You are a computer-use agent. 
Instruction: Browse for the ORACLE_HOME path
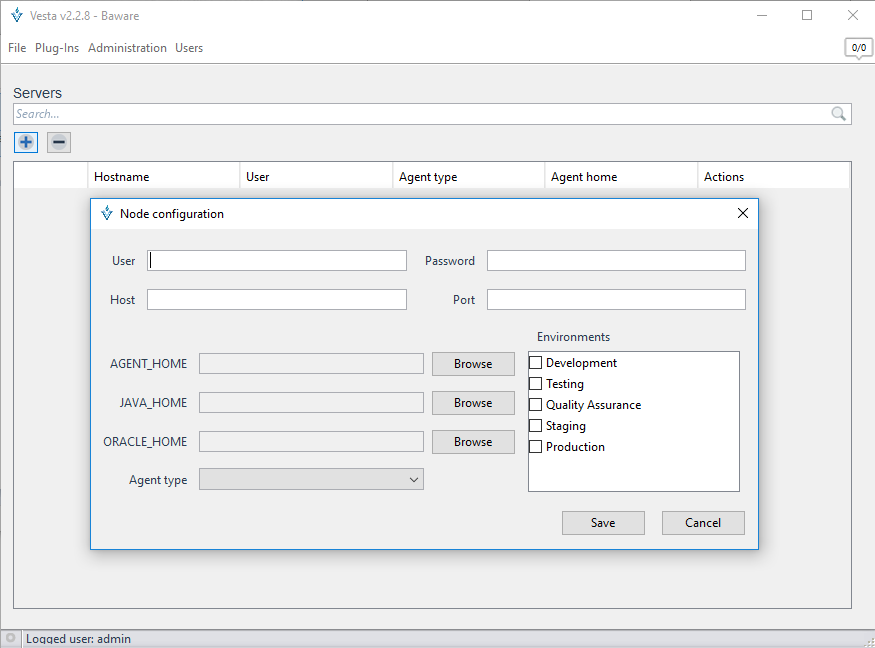coord(473,442)
